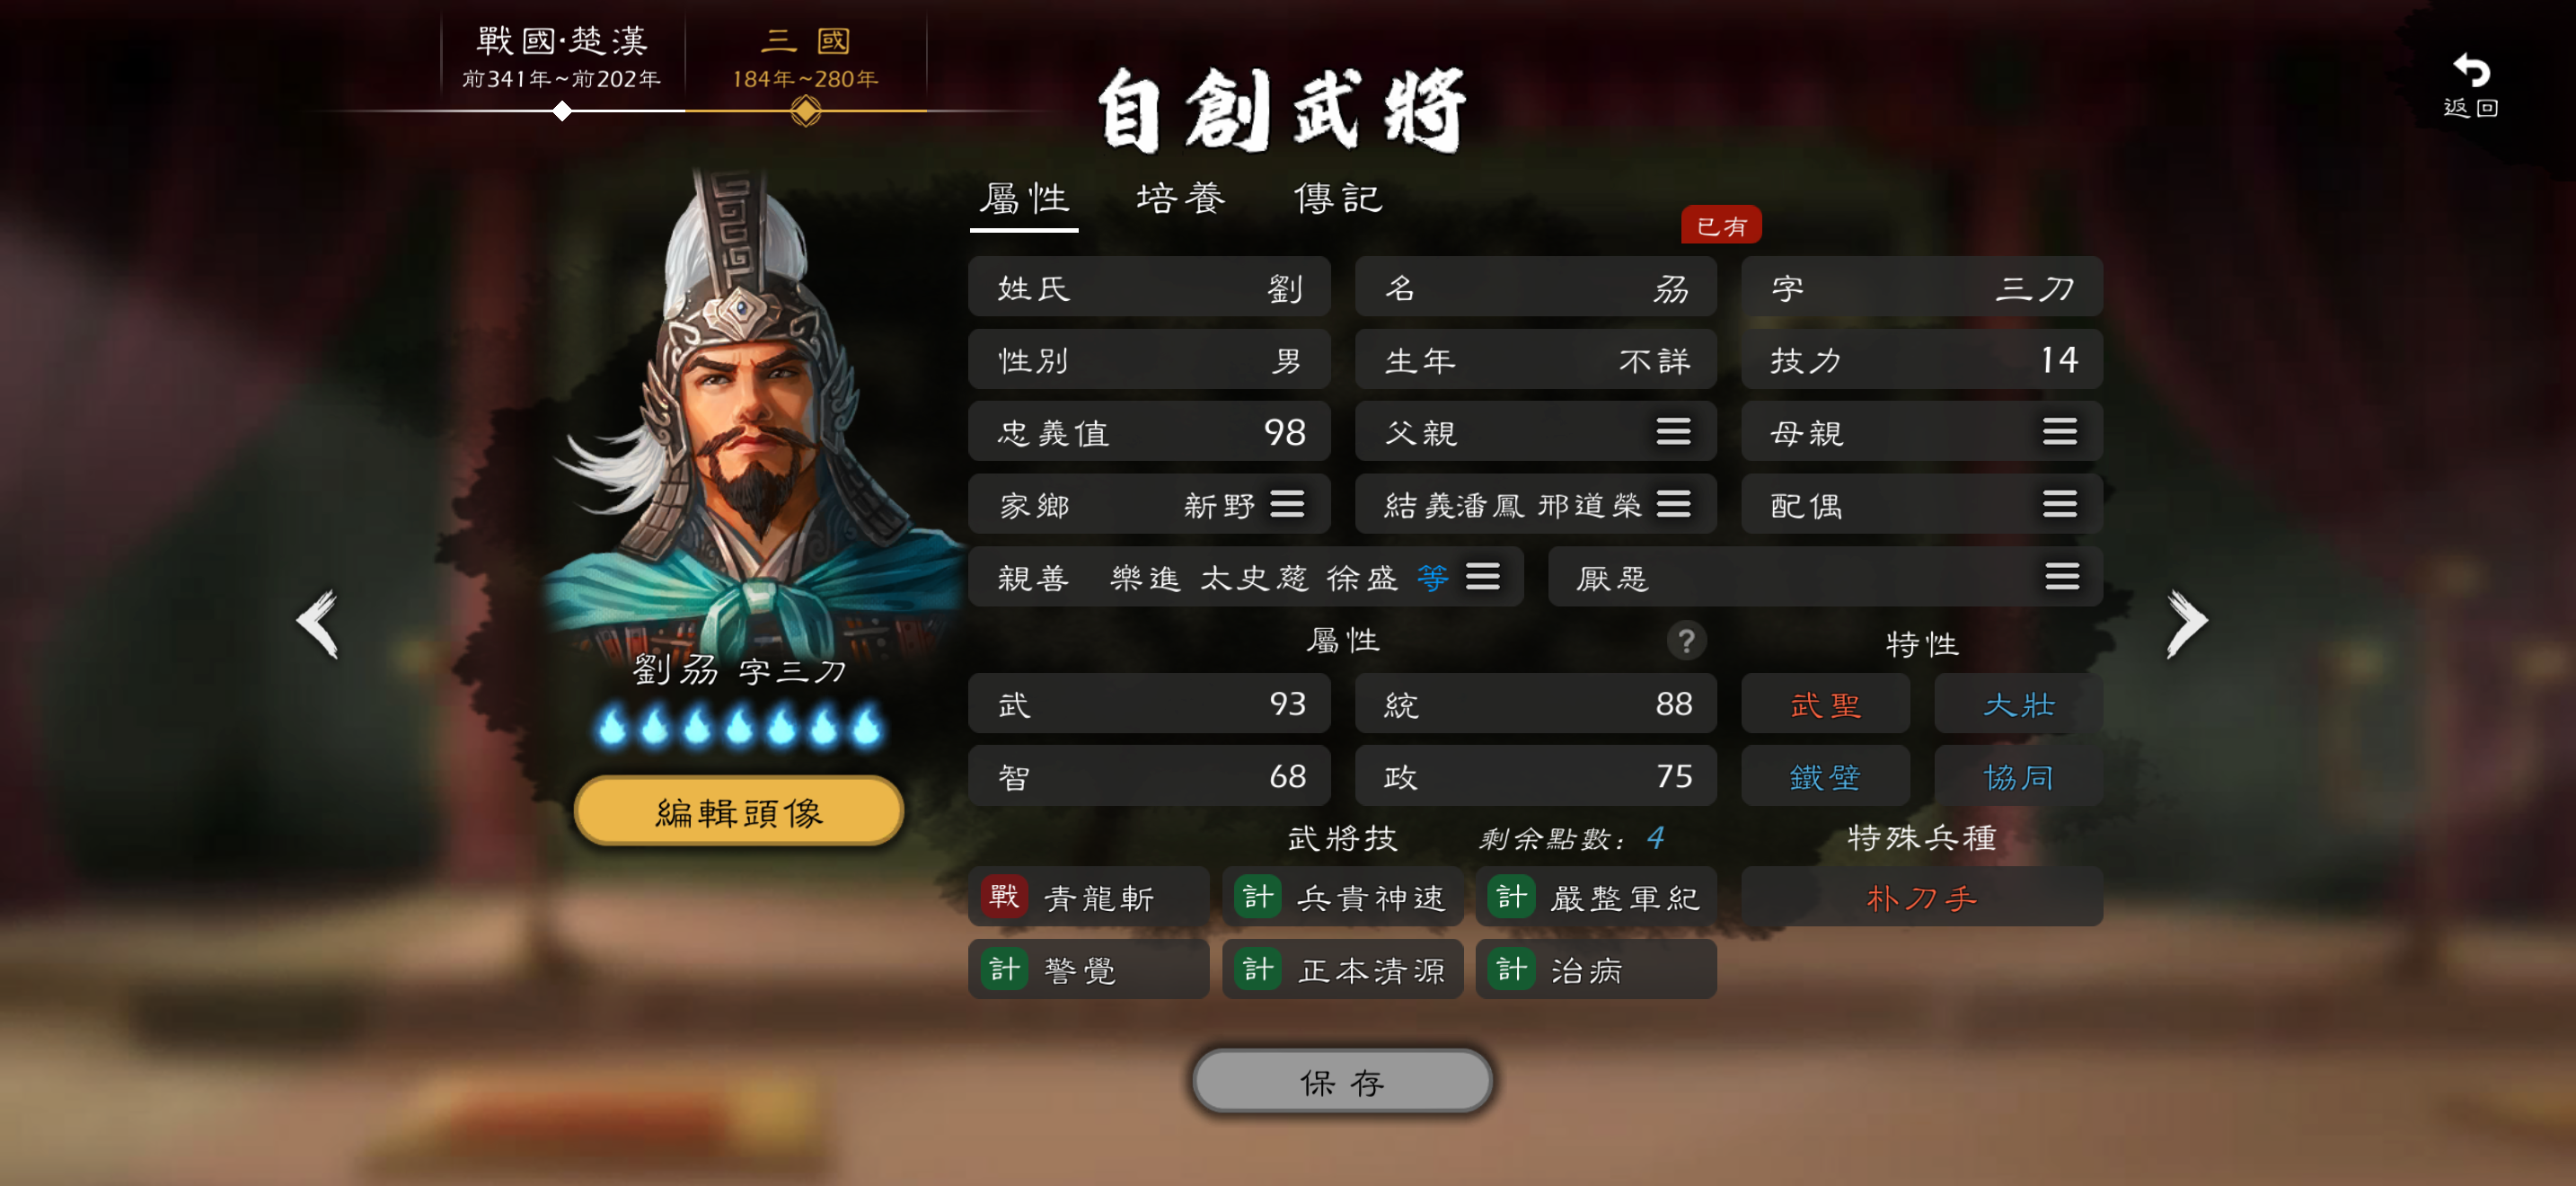Select the 青龍斬 battle skill
This screenshot has width=2576, height=1186.
(x=1088, y=897)
